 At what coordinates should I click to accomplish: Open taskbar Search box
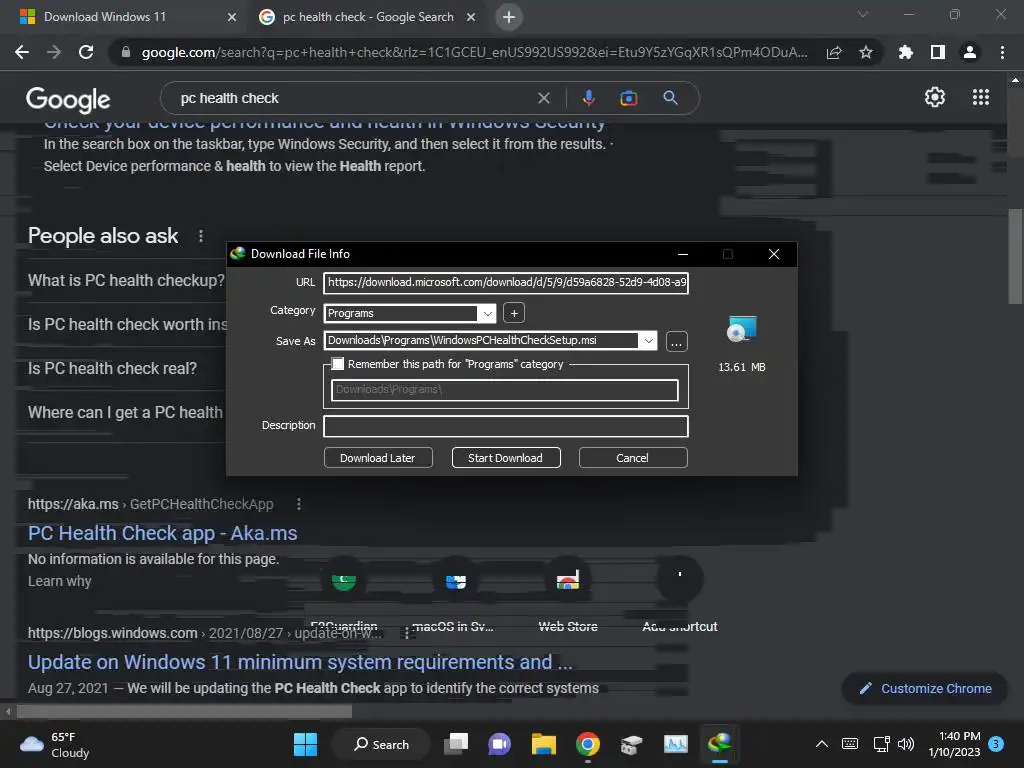[x=381, y=744]
